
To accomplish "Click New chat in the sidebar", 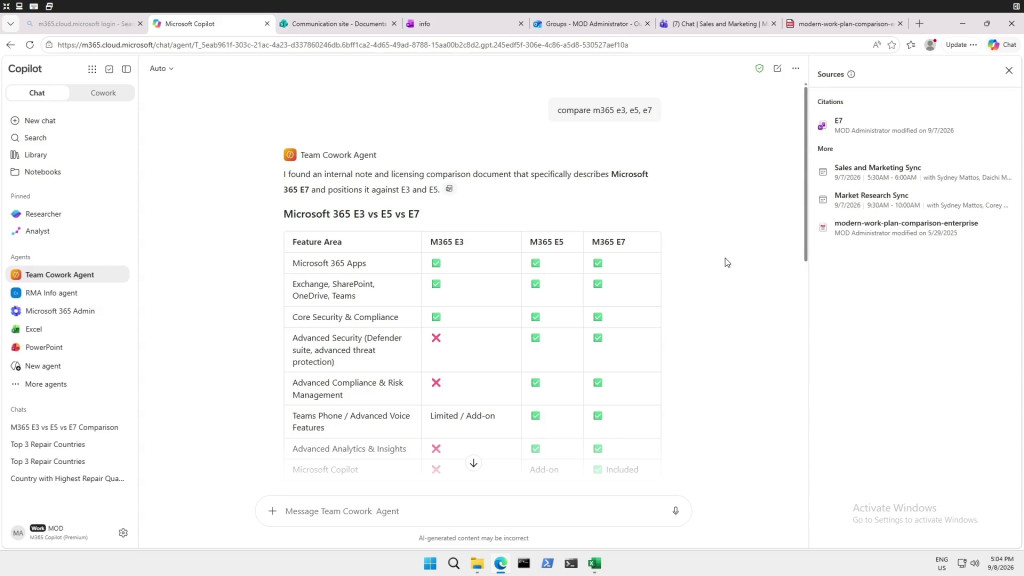I will pos(40,121).
